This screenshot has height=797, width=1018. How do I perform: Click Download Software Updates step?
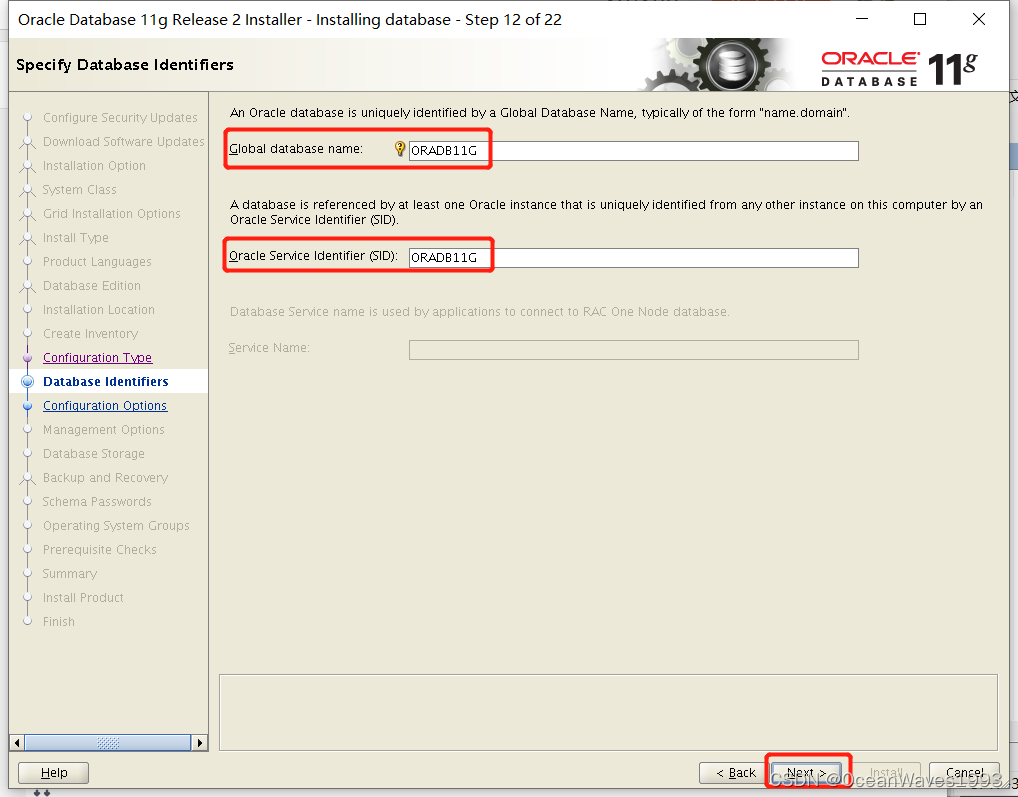click(x=123, y=141)
